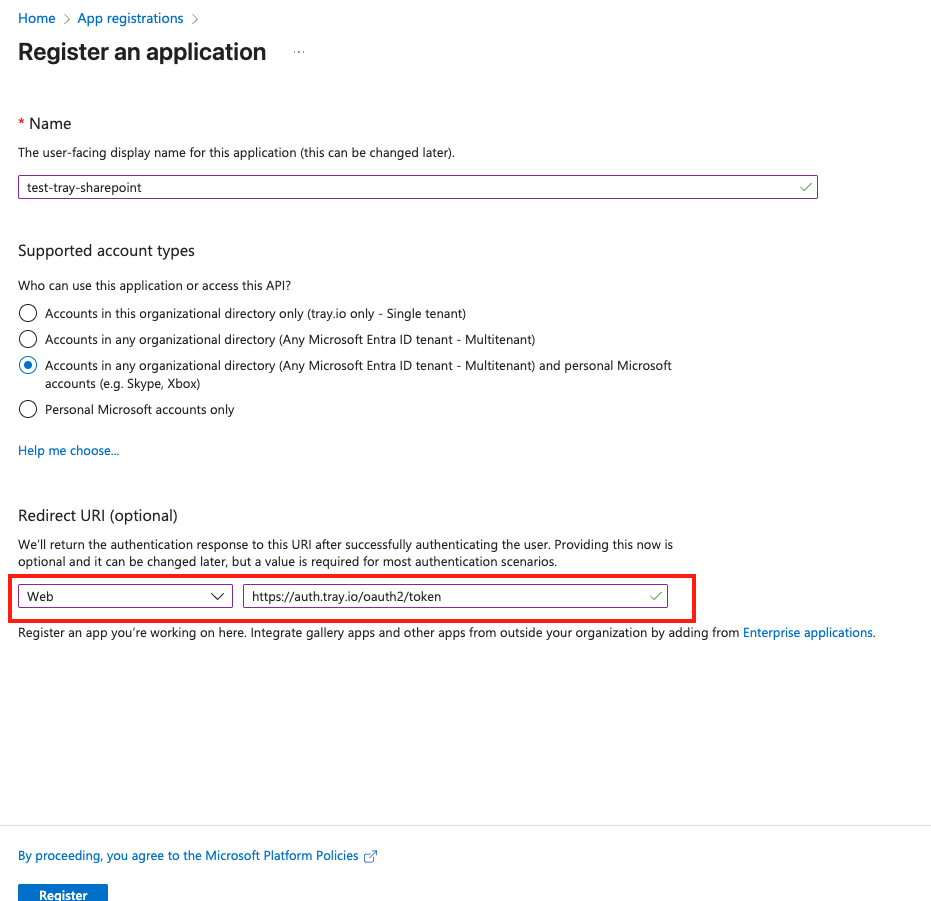Select the Multitenant-only account type option

[x=28, y=338]
